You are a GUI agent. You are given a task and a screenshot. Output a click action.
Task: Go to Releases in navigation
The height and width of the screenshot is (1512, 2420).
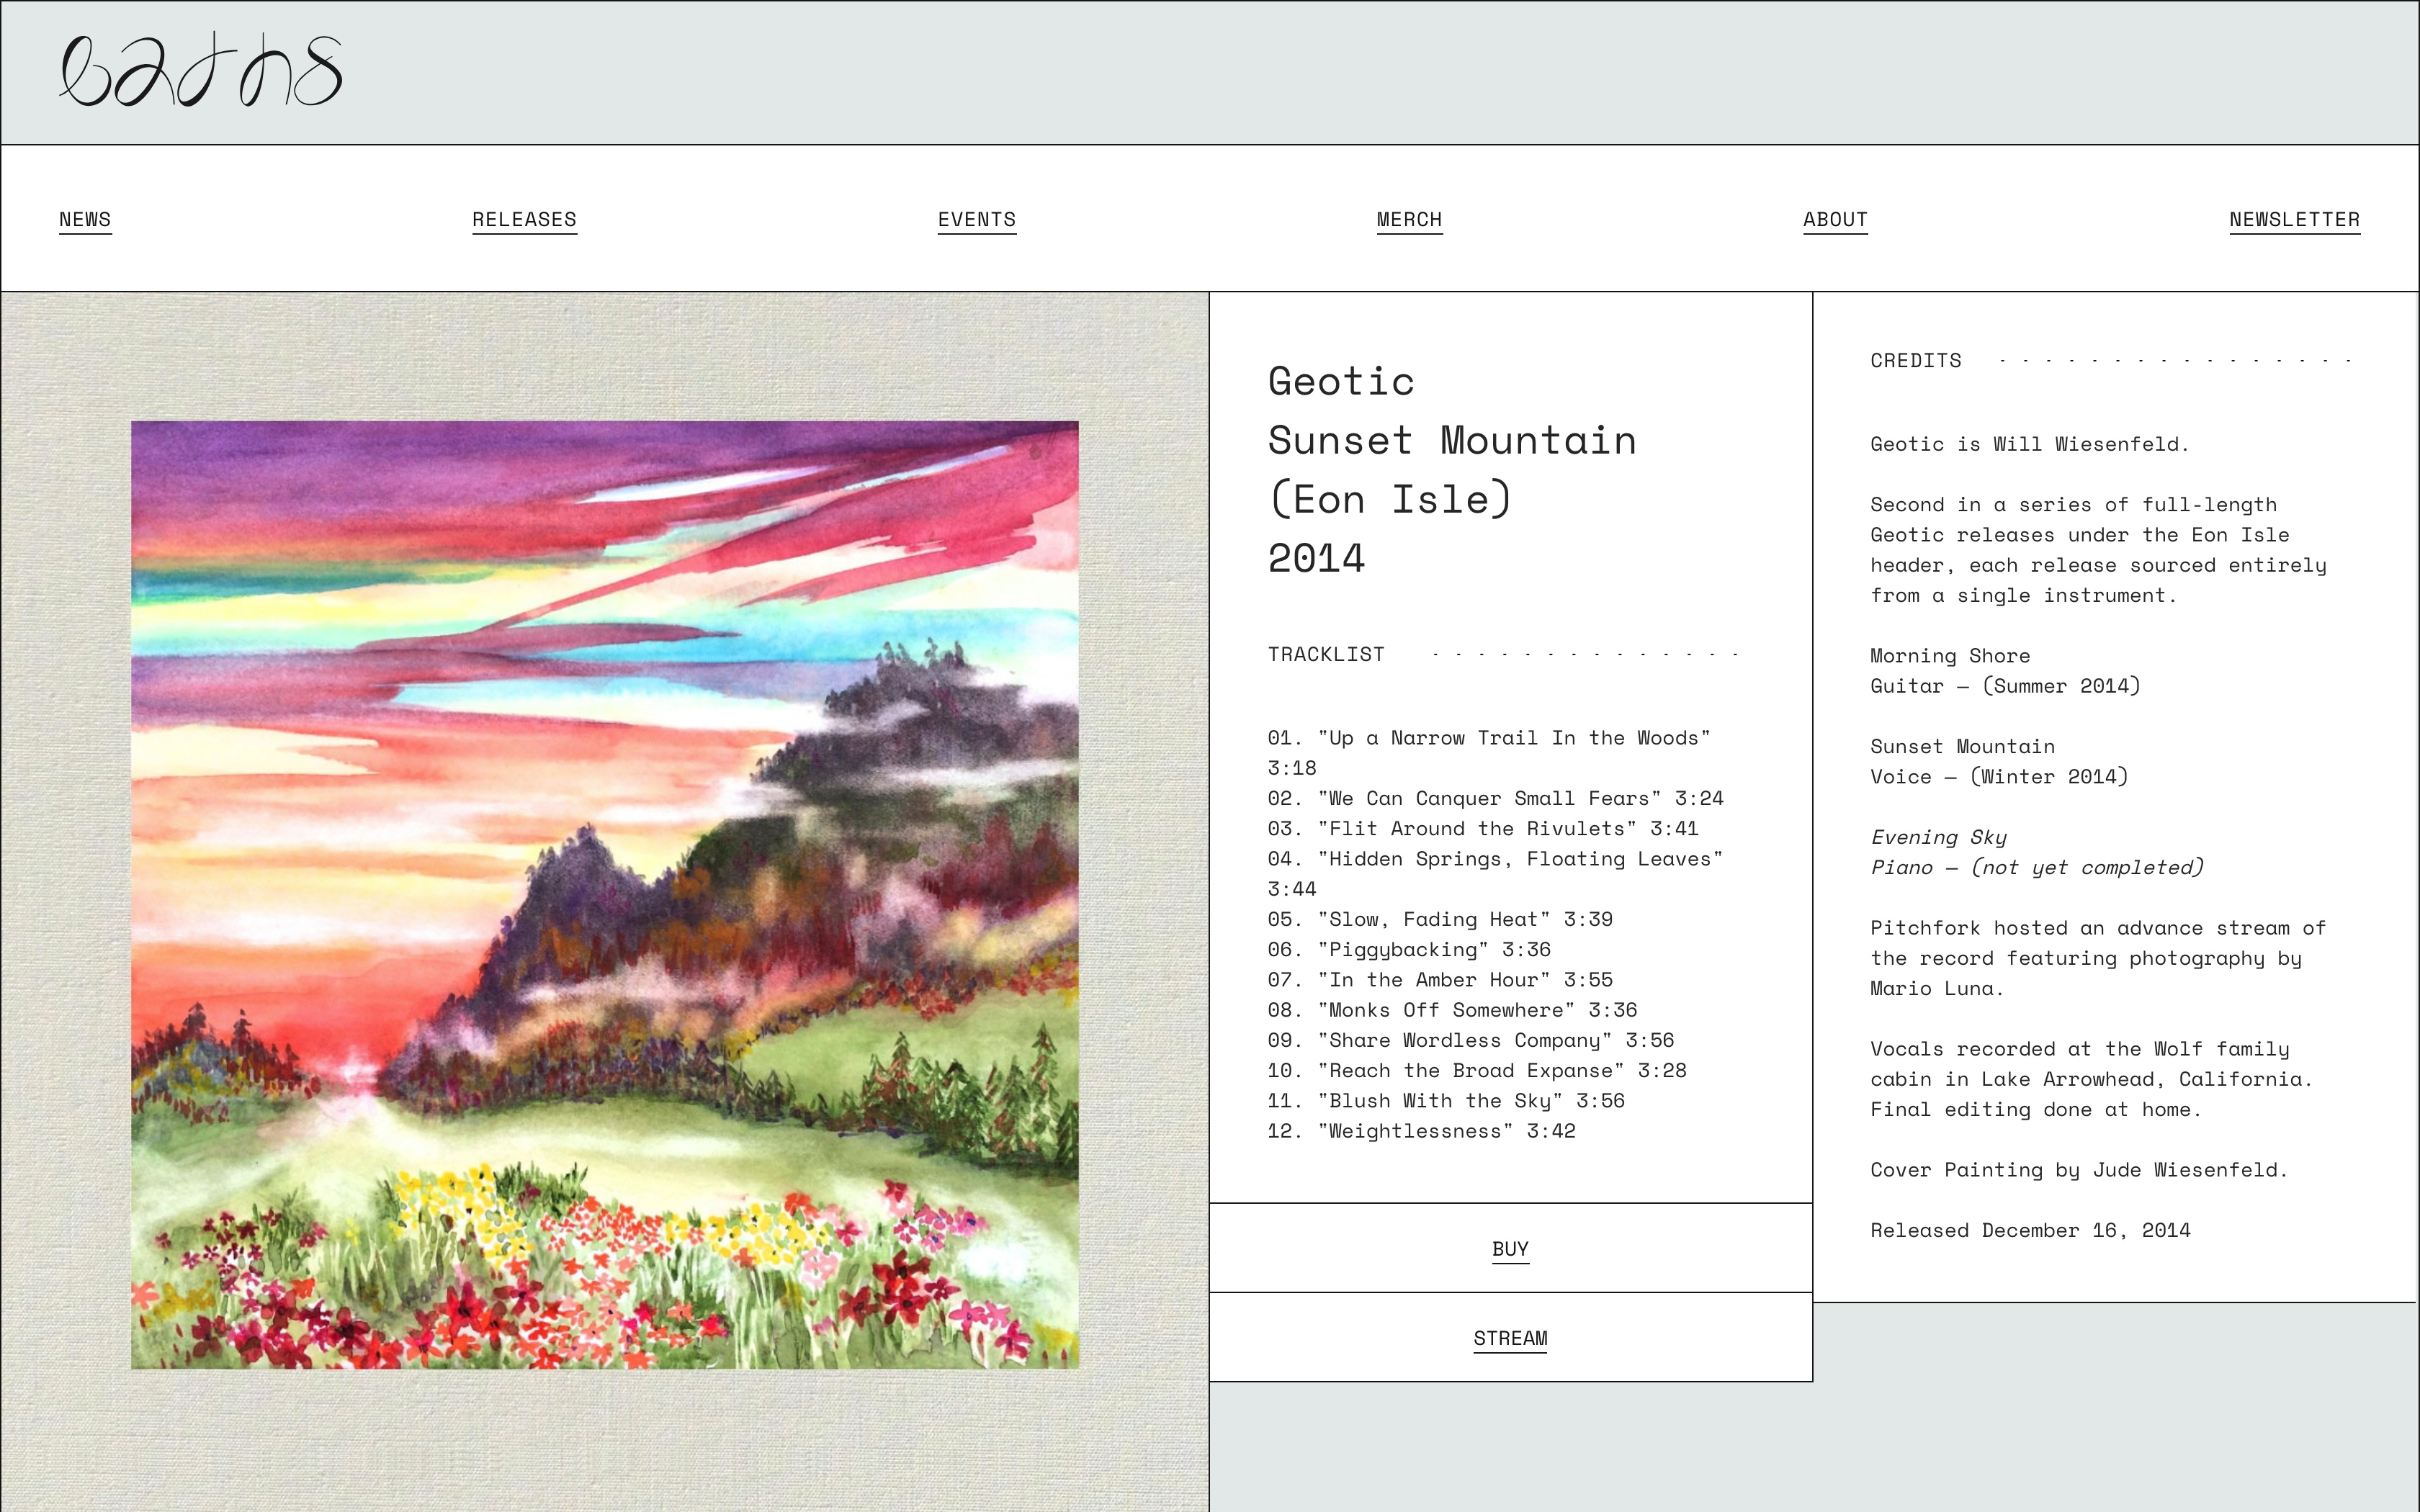pyautogui.click(x=524, y=219)
